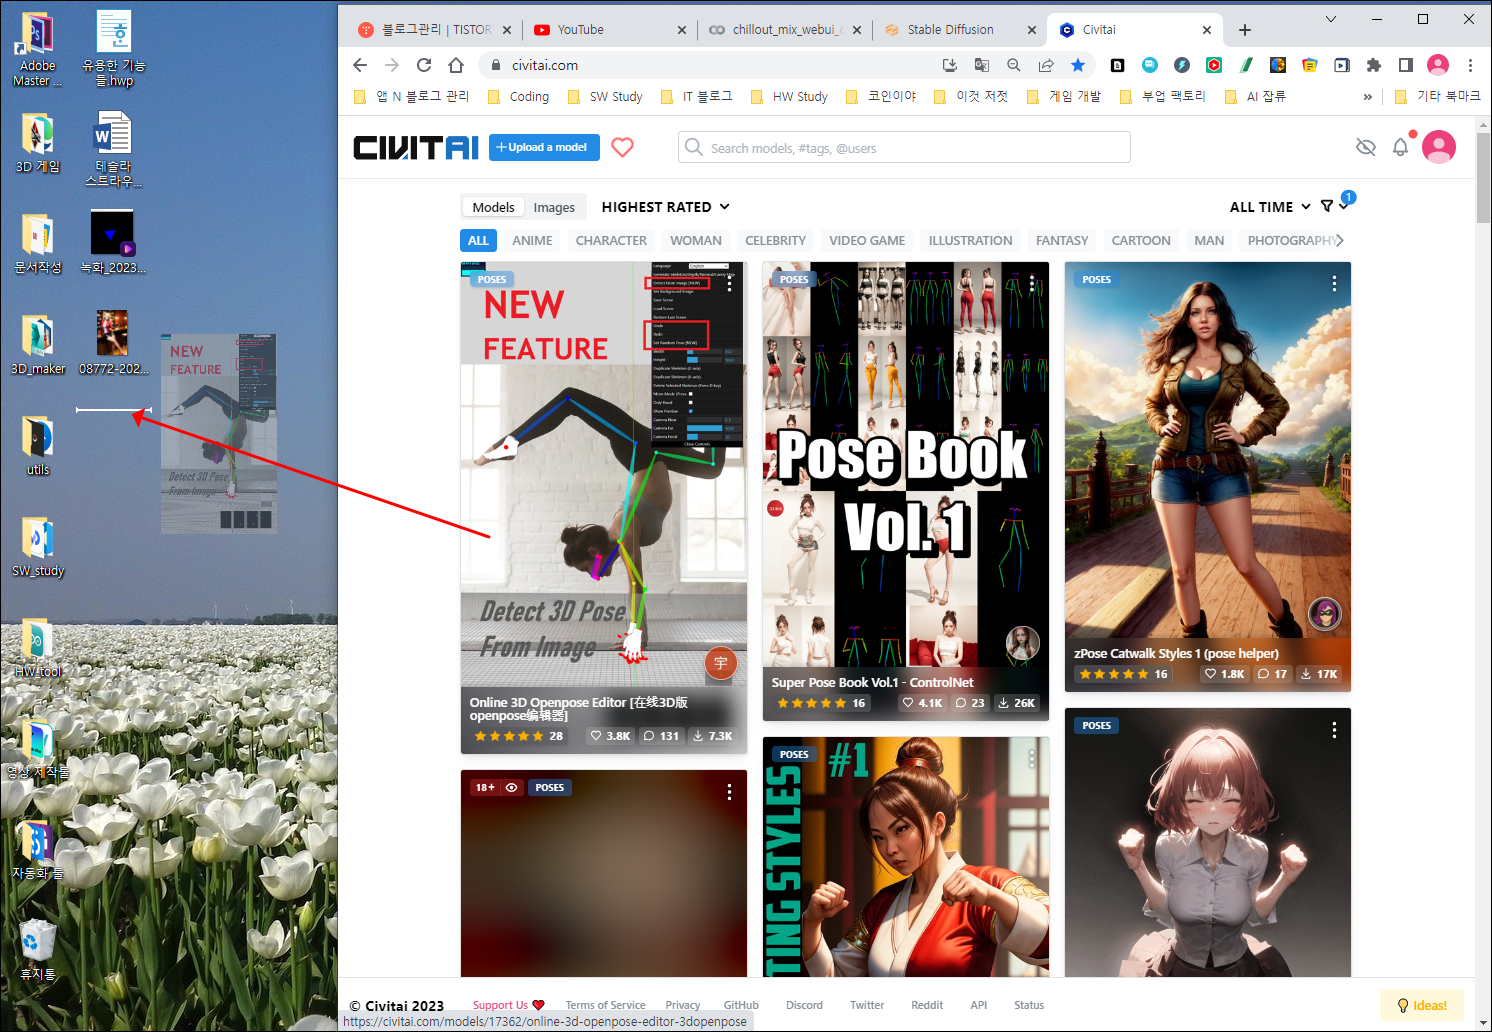Toggle the hidden content eye-slash icon
The height and width of the screenshot is (1032, 1492).
click(1366, 147)
